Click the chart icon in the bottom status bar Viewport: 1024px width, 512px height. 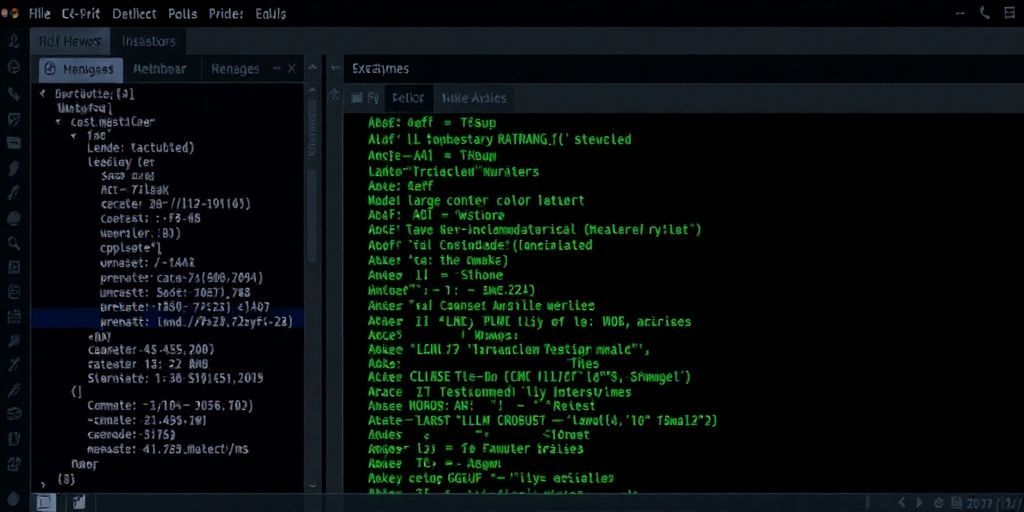click(x=79, y=502)
